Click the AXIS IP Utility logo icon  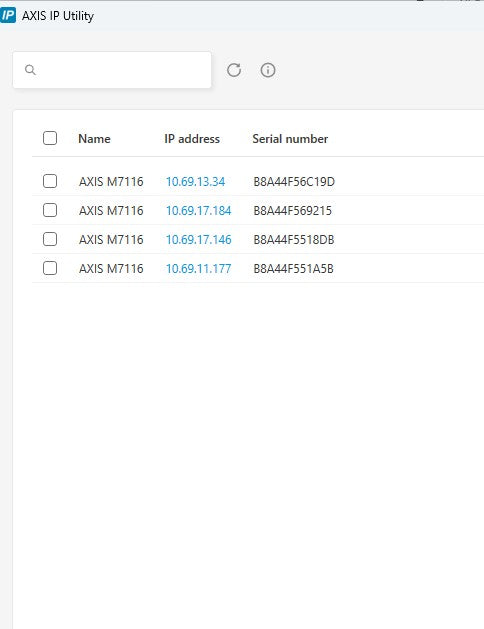[x=8, y=15]
